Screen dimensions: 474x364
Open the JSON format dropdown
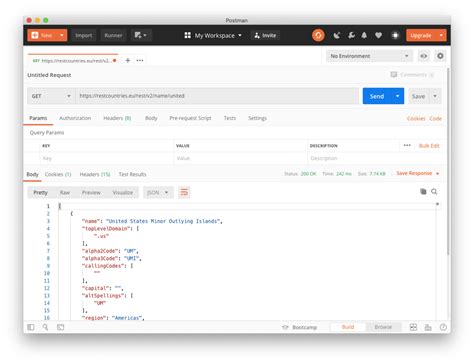158,193
